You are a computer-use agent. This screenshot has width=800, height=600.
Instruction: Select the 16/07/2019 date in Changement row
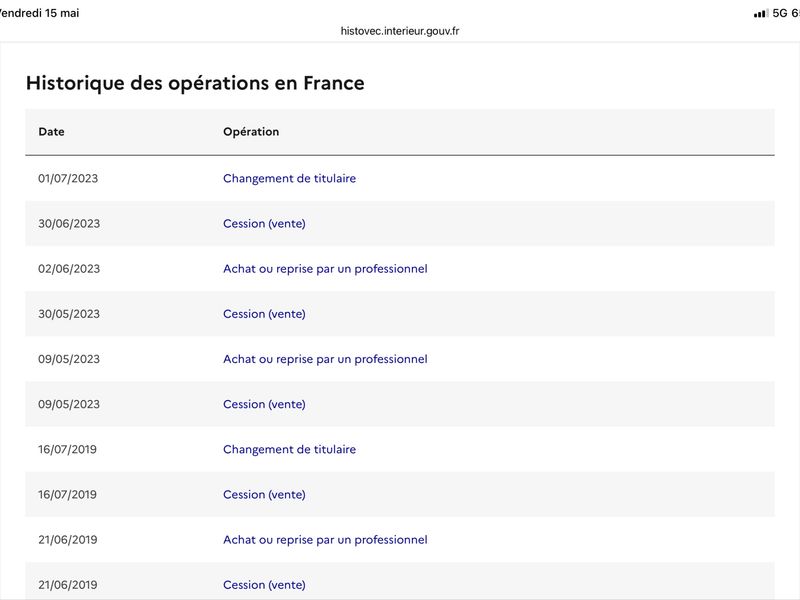[x=67, y=449]
